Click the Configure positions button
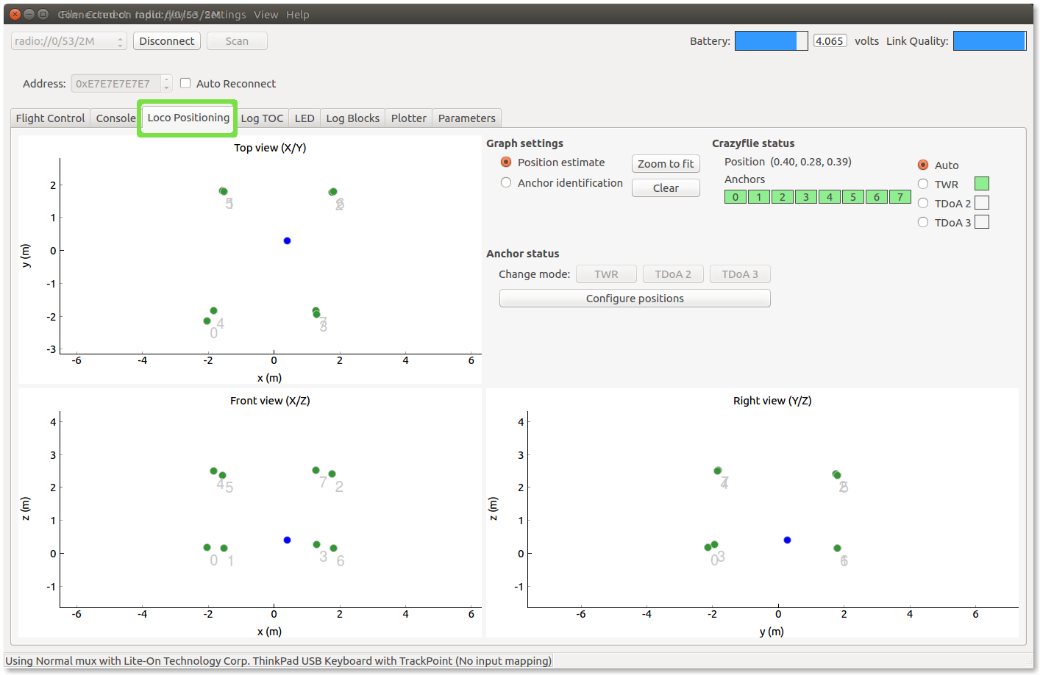Screen dimensions: 1040x675 pyautogui.click(x=635, y=298)
